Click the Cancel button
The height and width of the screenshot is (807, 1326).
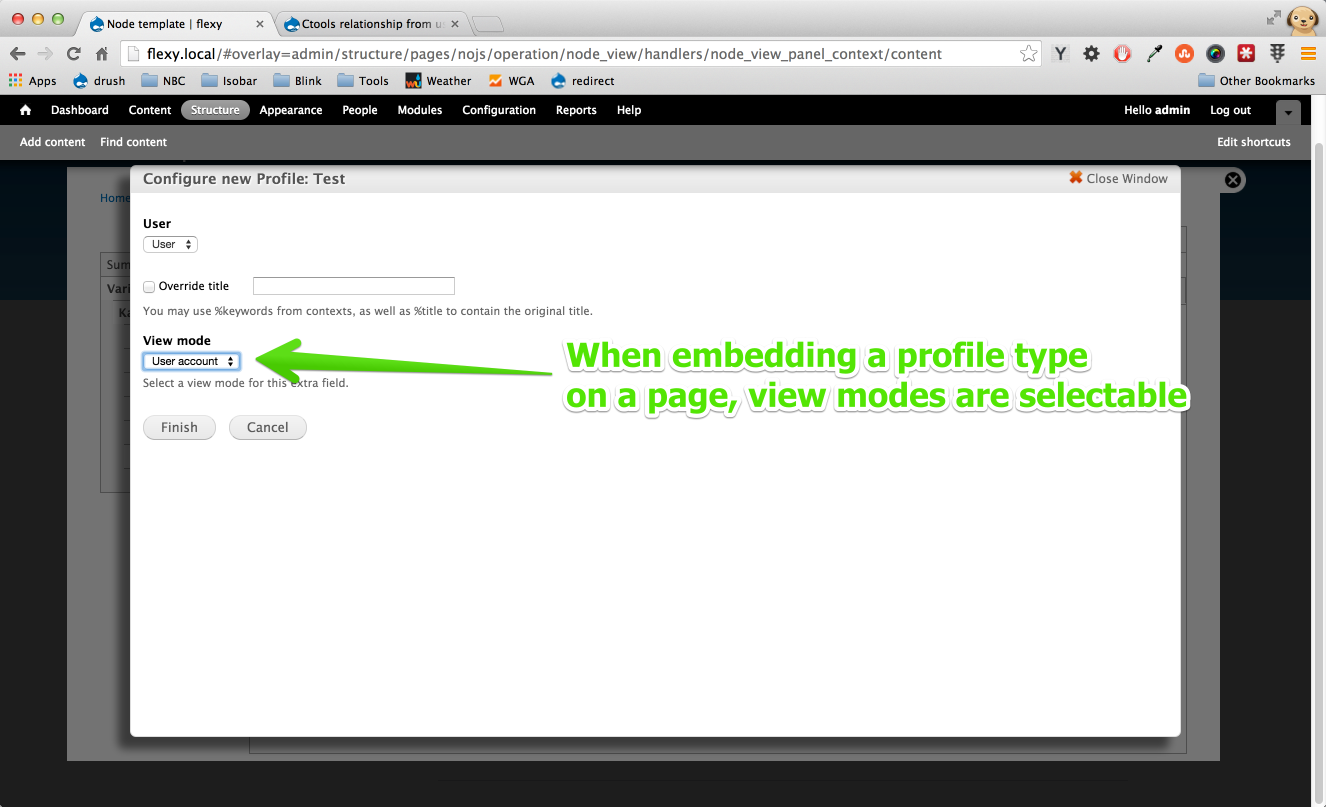click(x=268, y=427)
